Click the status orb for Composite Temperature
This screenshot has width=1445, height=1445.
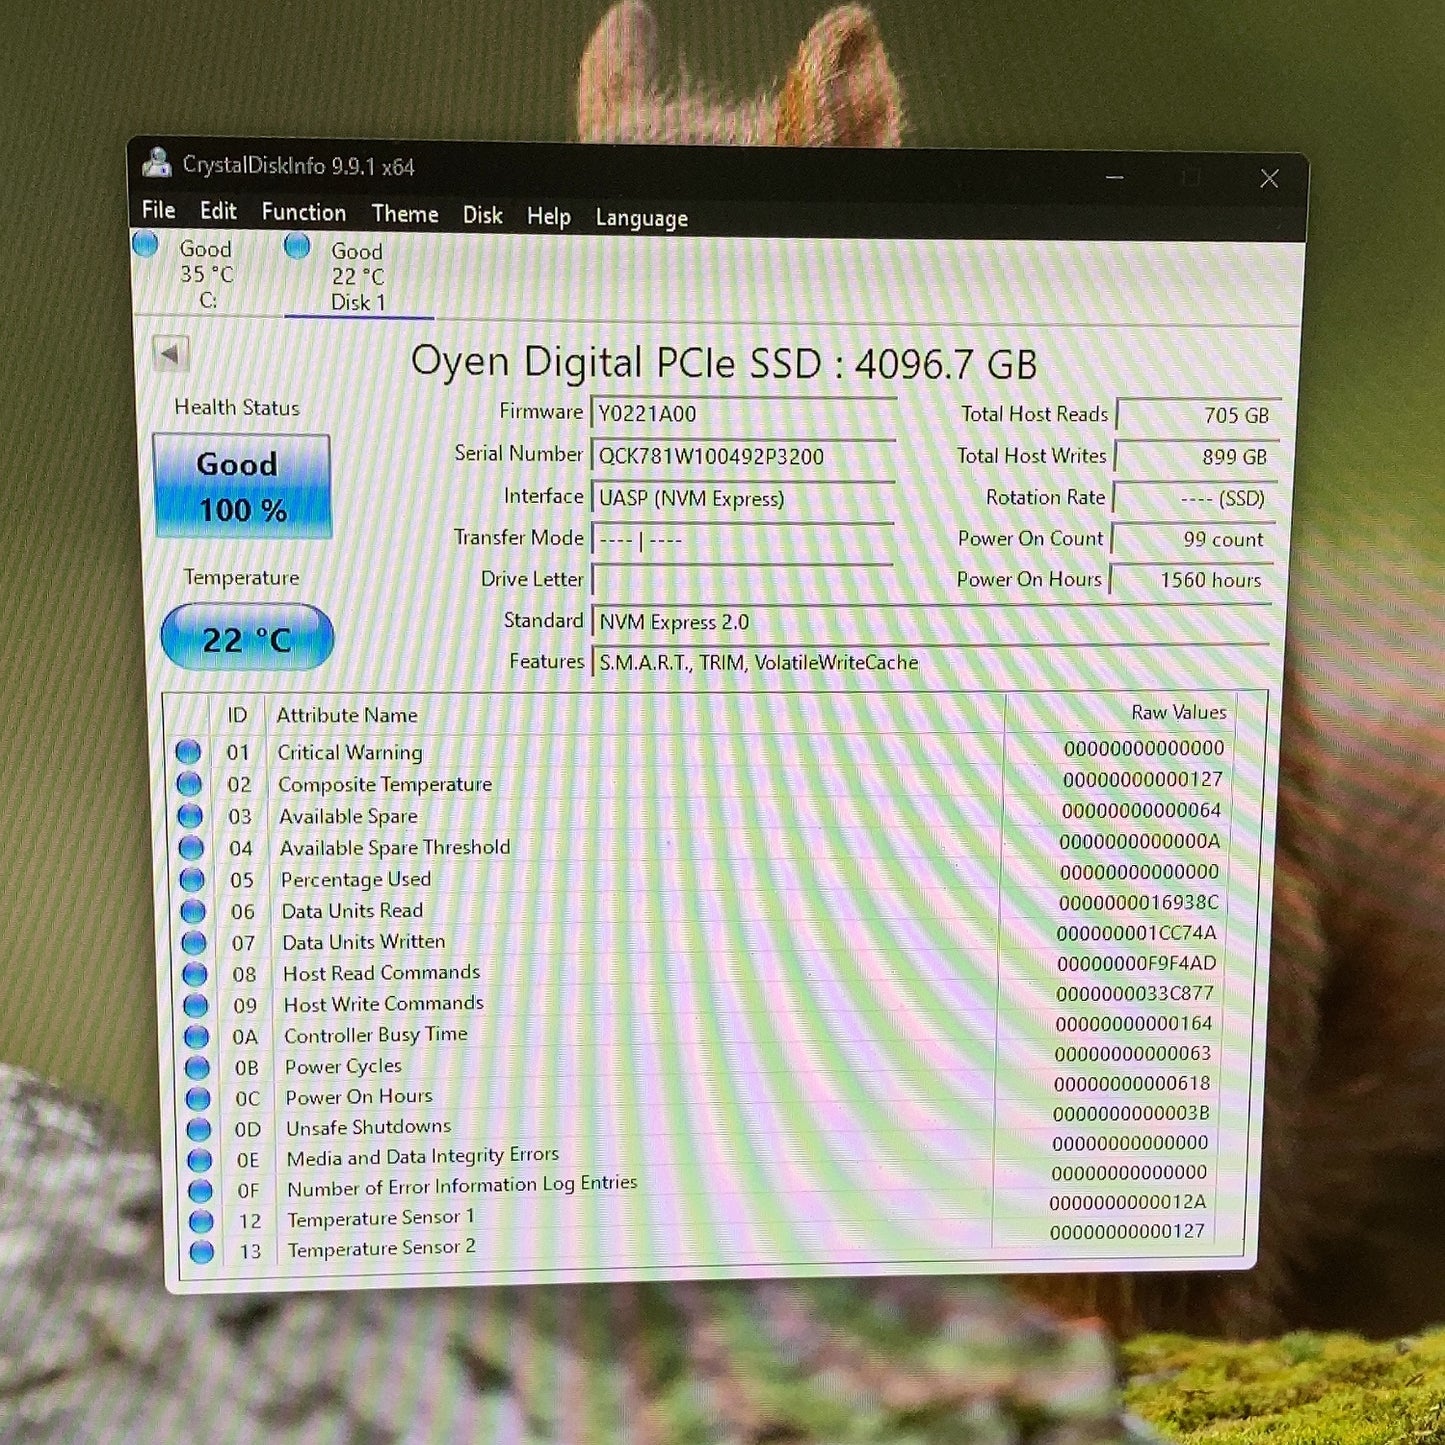tap(189, 783)
